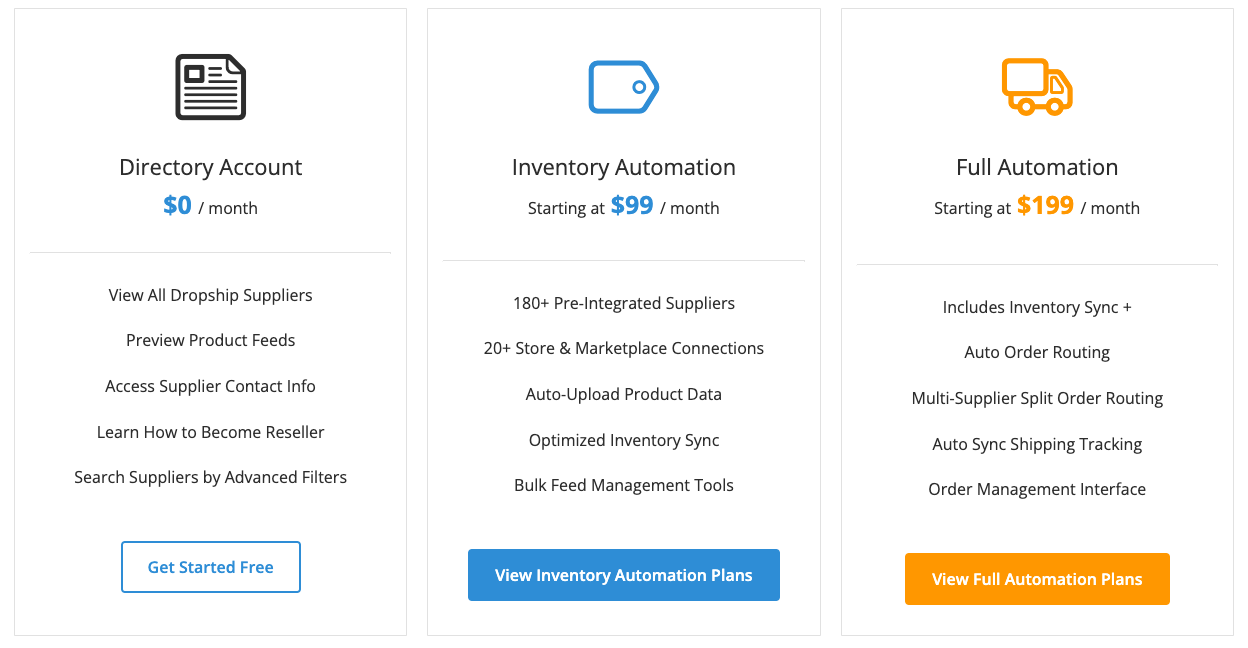This screenshot has height=648, width=1248.
Task: Select the Directory Account heading
Action: click(x=210, y=167)
